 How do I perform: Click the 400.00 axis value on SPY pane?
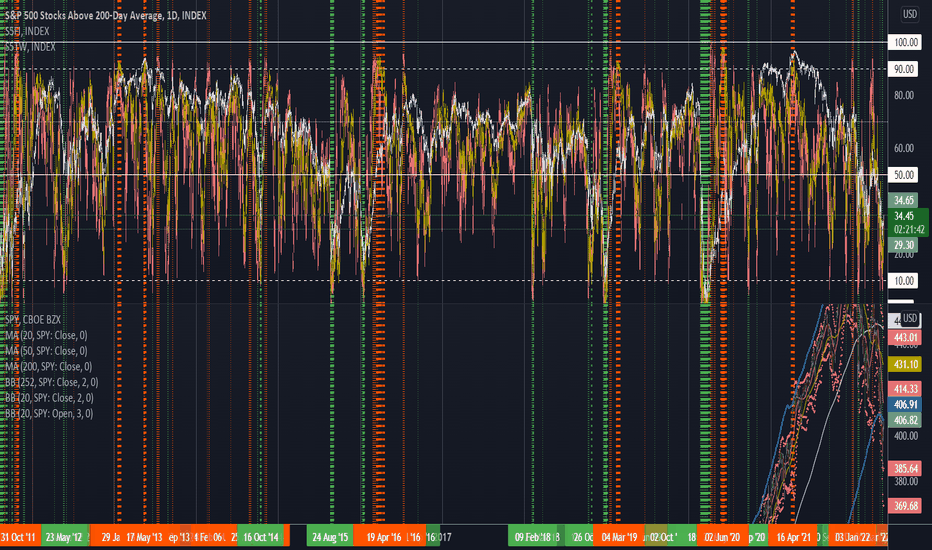click(x=906, y=436)
